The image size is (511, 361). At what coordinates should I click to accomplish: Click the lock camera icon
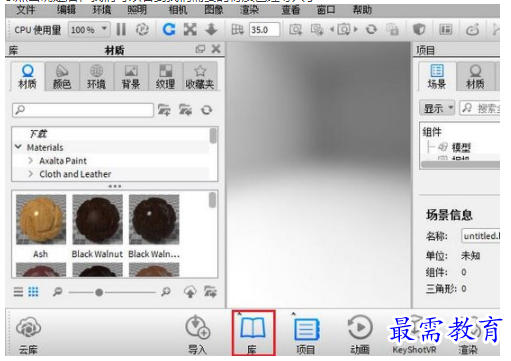pyautogui.click(x=392, y=30)
